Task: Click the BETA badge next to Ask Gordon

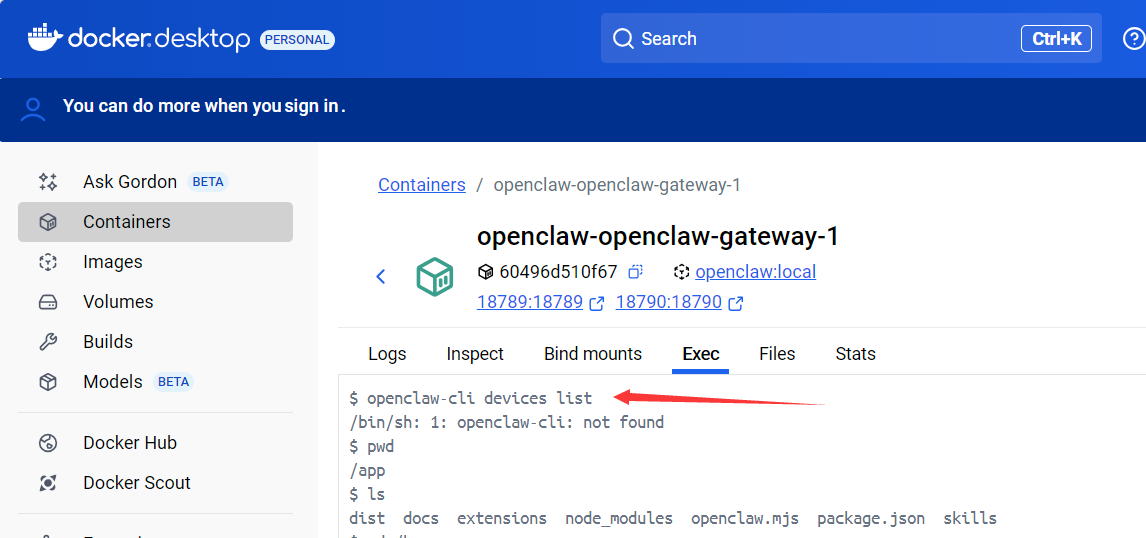Action: [208, 182]
